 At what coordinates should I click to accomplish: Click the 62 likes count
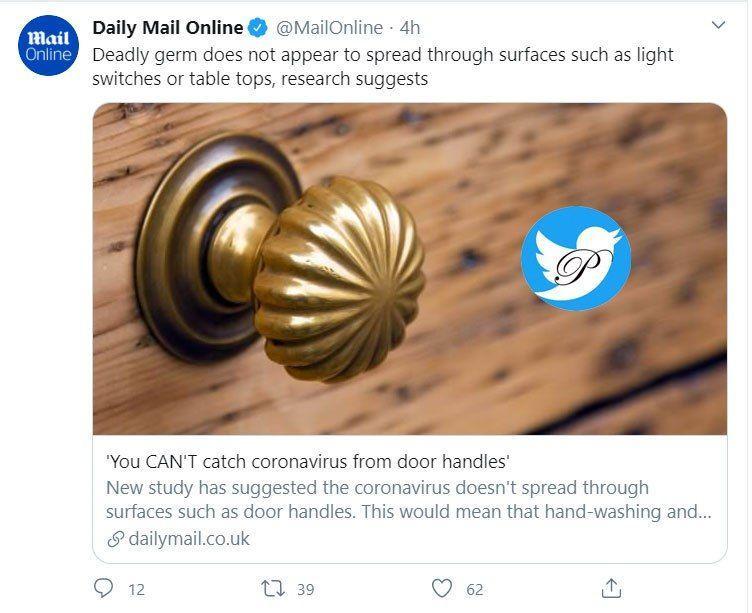pyautogui.click(x=474, y=589)
